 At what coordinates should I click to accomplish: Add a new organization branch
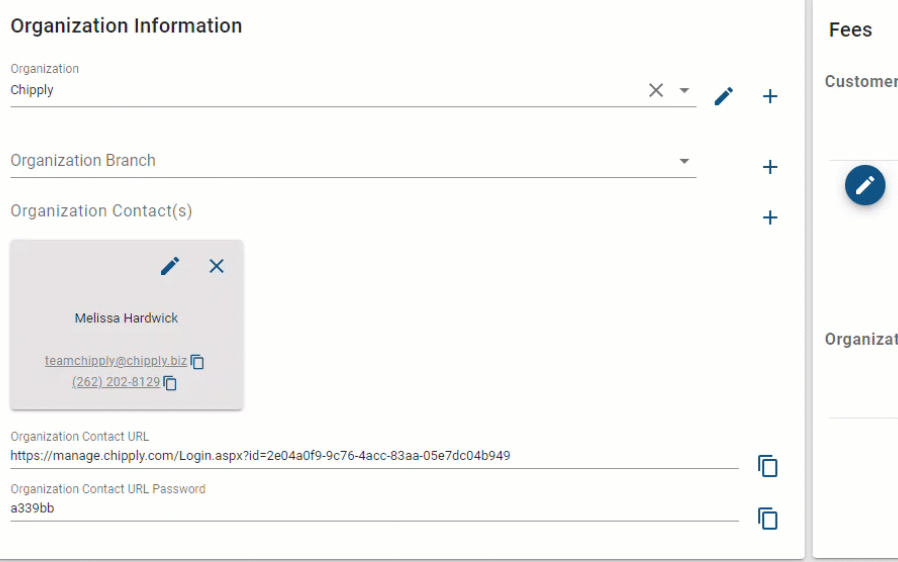(770, 167)
